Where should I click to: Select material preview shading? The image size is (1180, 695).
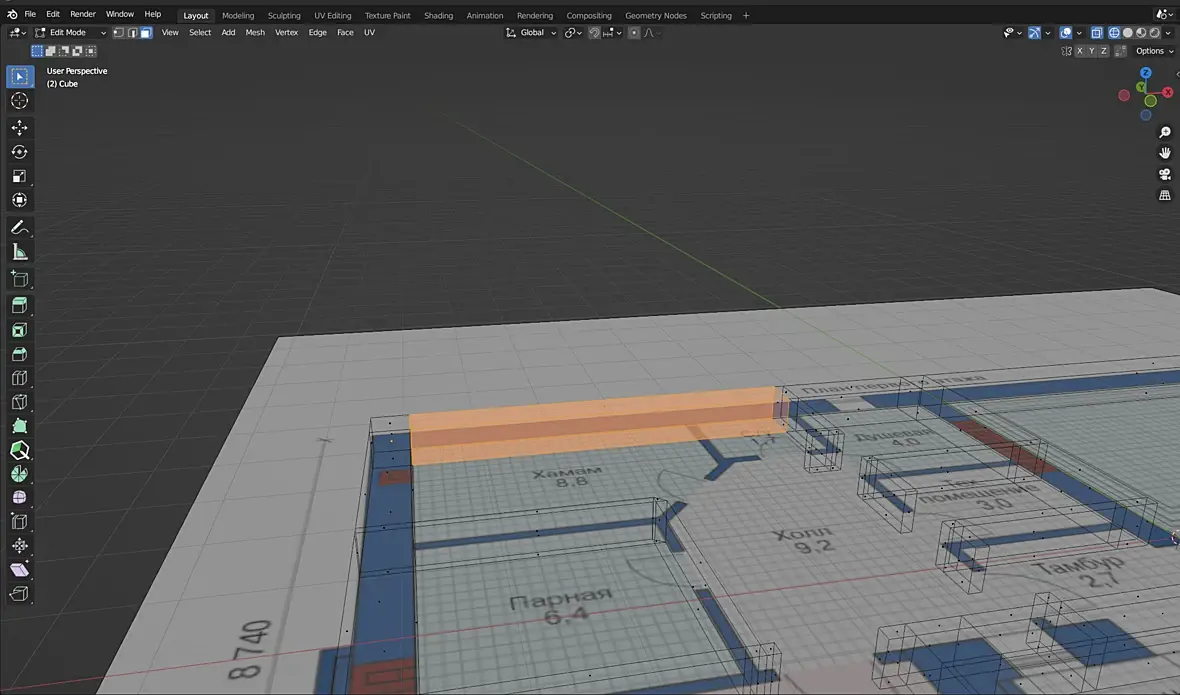click(1141, 32)
